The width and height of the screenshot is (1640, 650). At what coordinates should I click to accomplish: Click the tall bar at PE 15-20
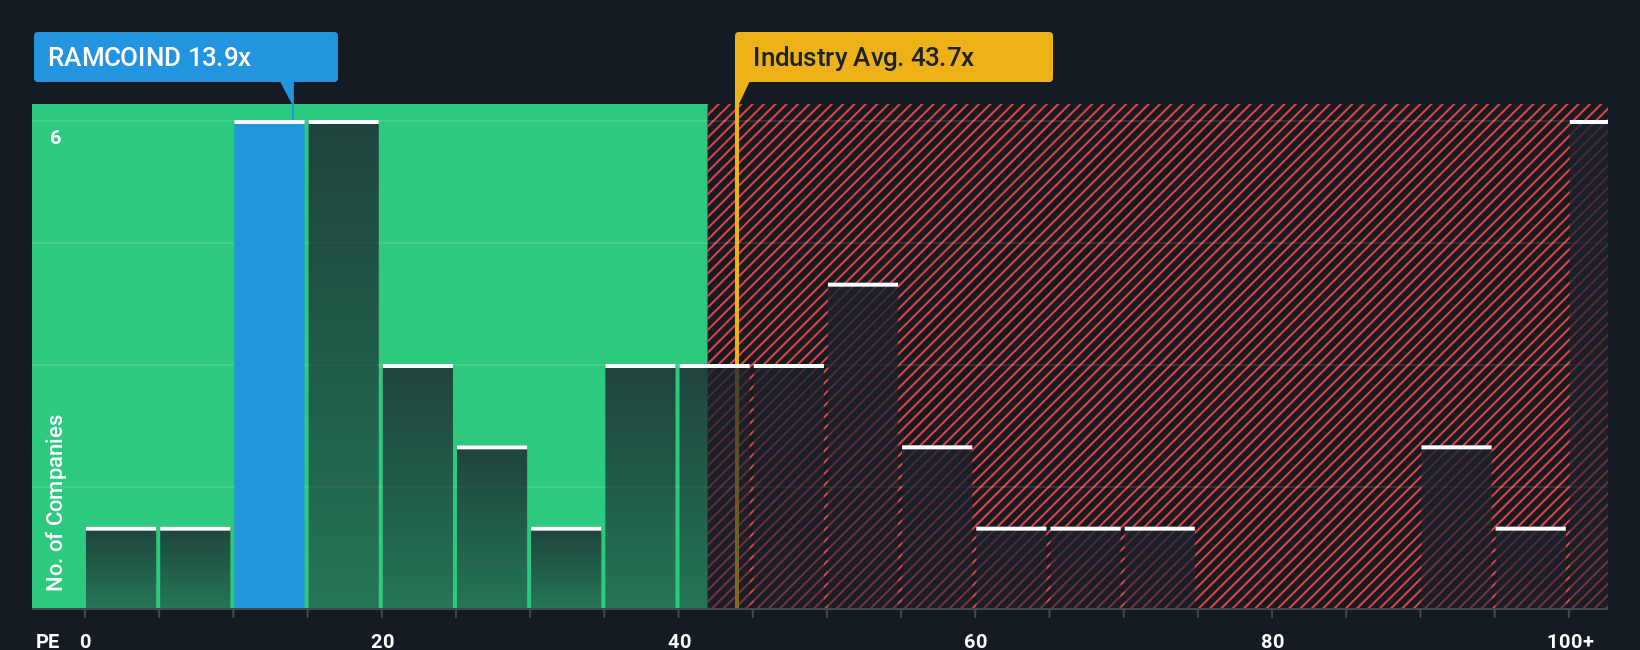[344, 364]
